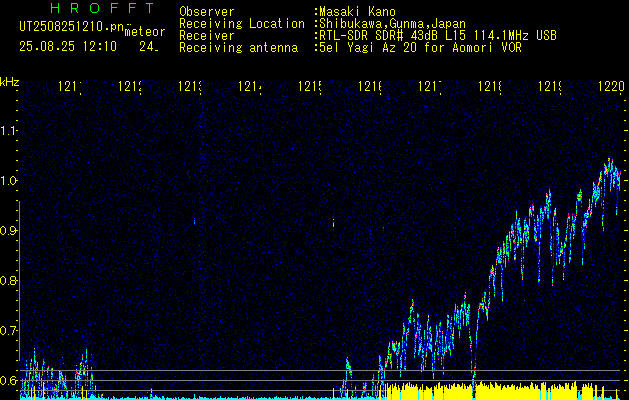Click the 1.0 kHz axis label
This screenshot has width=629, height=400.
[7, 181]
